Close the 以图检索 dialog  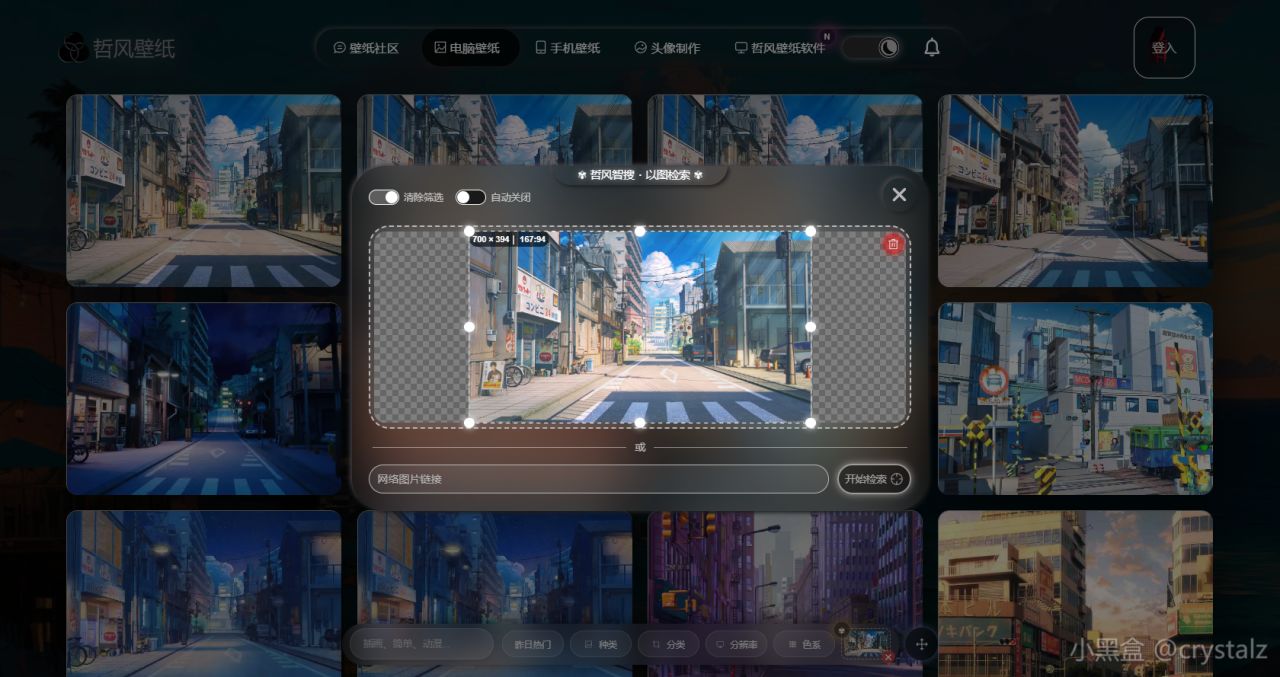click(899, 194)
